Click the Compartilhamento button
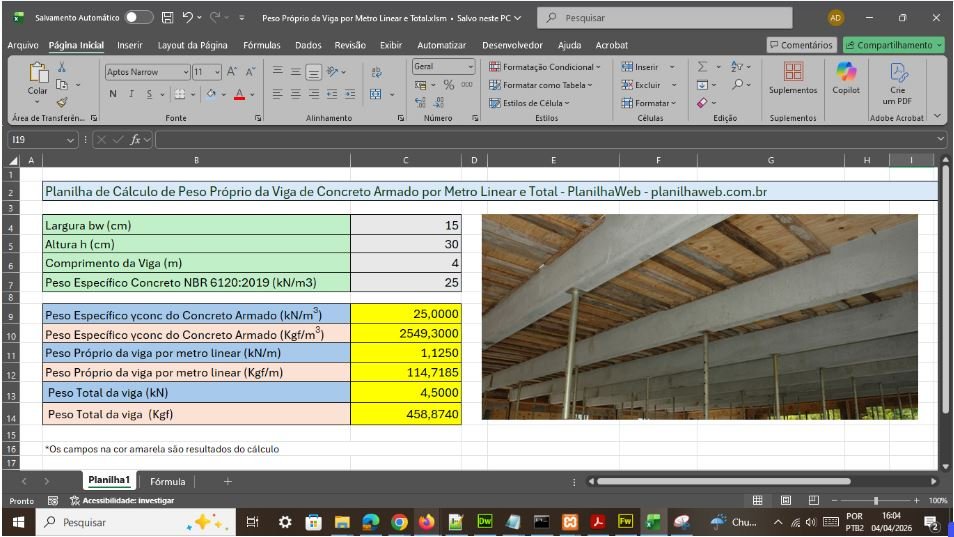Screen dimensions: 954x537 pyautogui.click(x=892, y=45)
